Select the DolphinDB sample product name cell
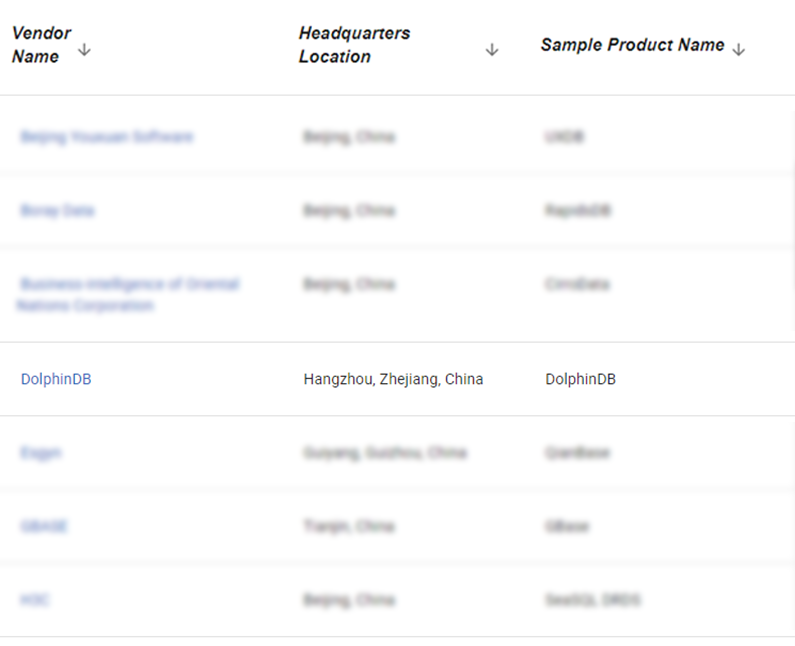The image size is (795, 646). coord(580,379)
